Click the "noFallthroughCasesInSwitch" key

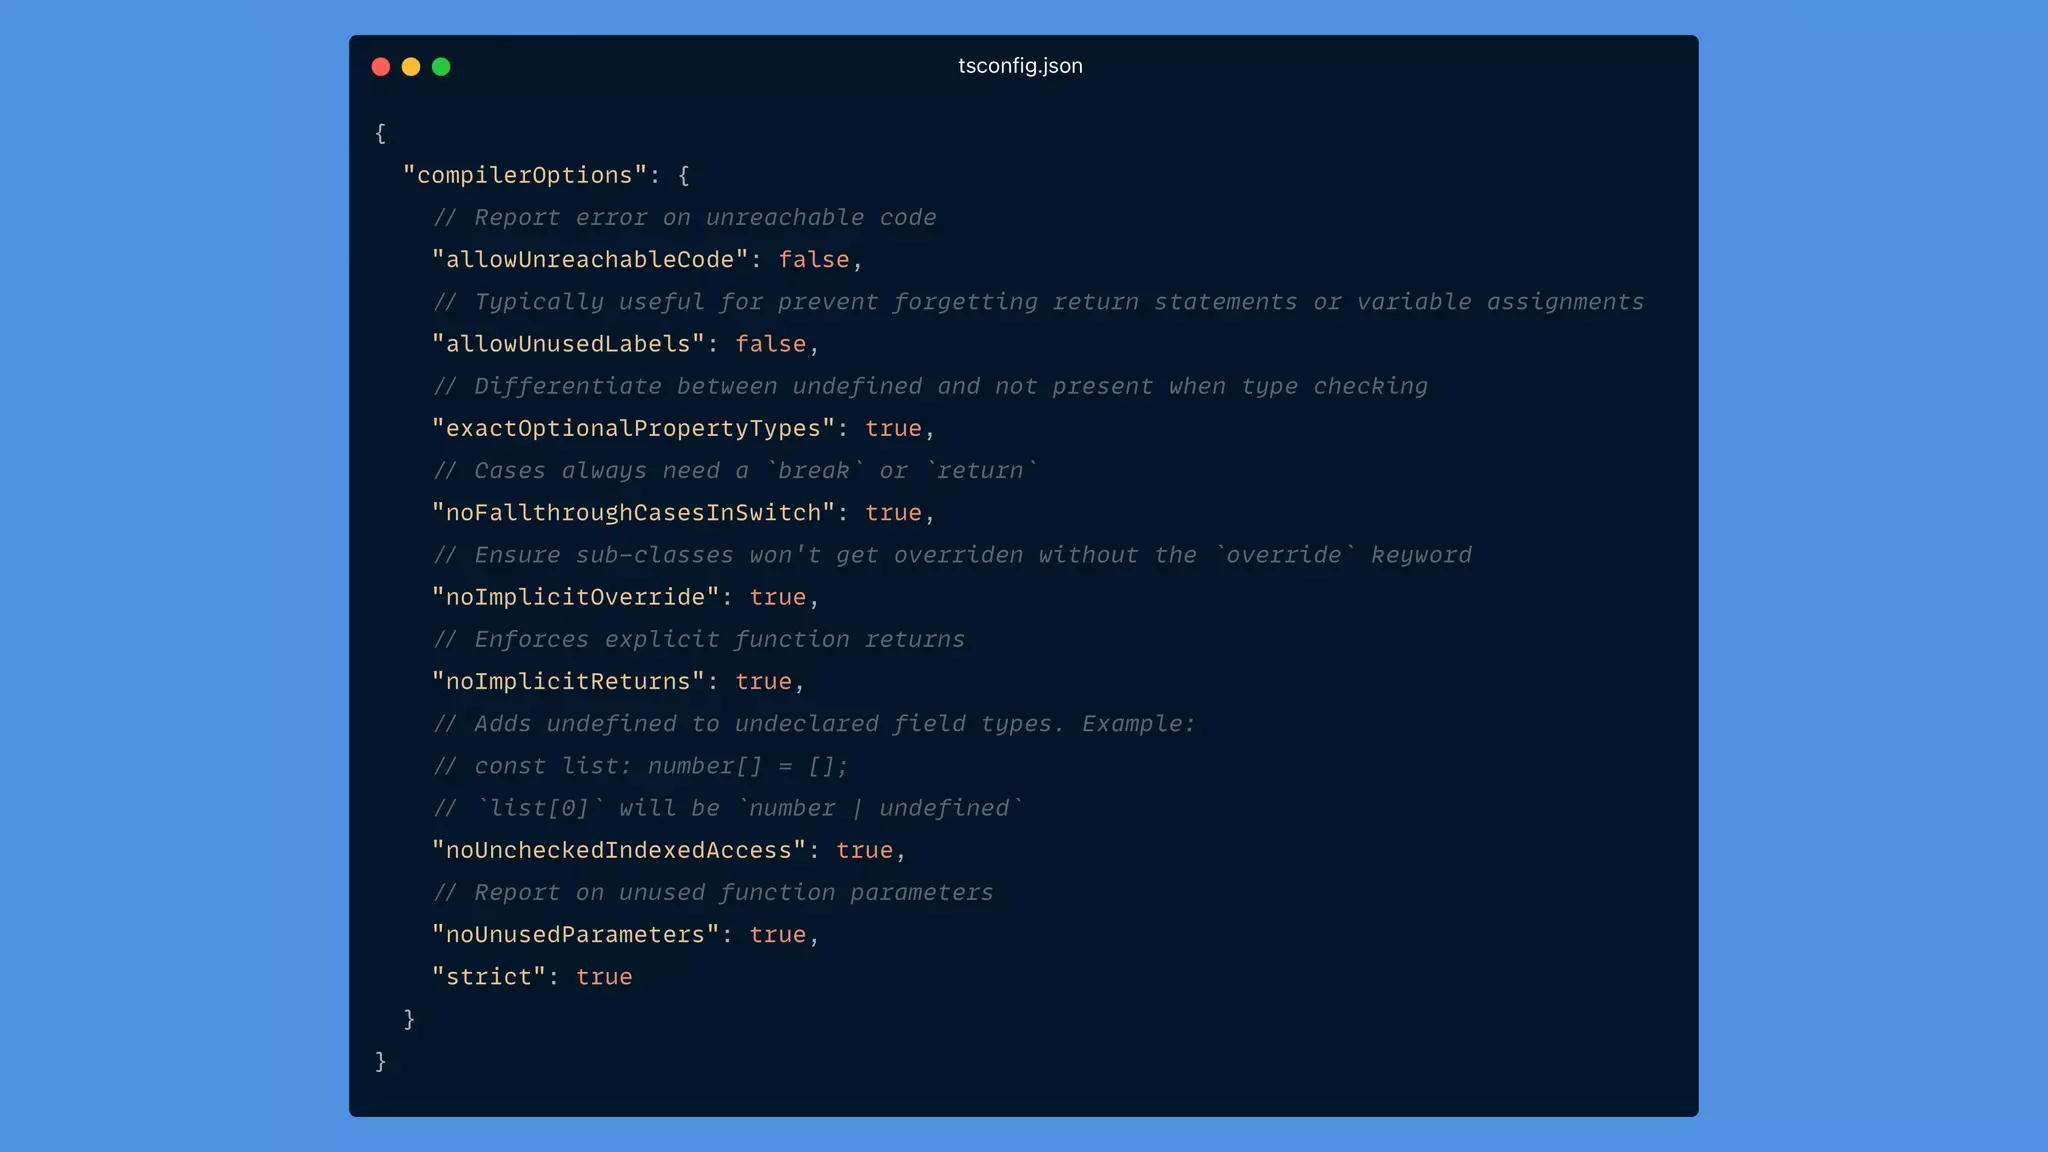tap(633, 513)
